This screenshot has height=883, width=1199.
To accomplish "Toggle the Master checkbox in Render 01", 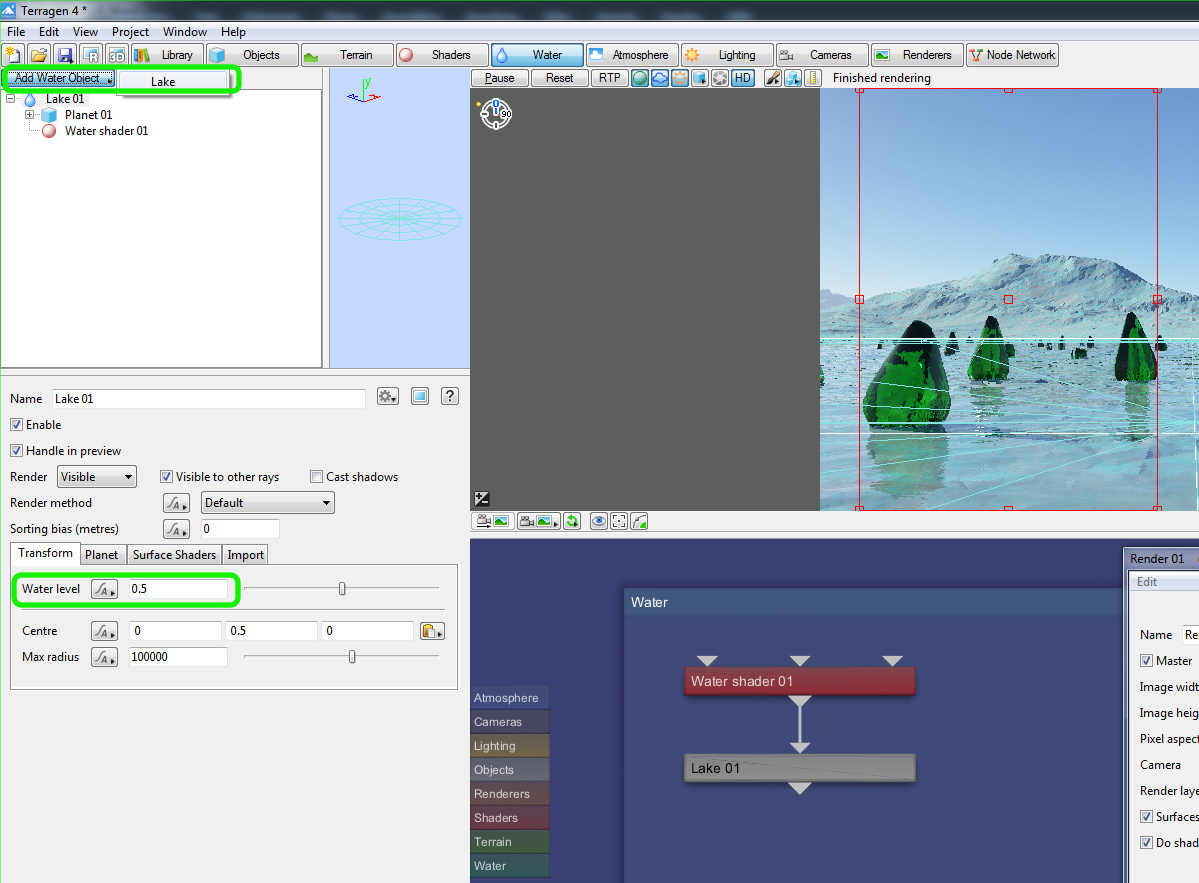I will pyautogui.click(x=1146, y=661).
